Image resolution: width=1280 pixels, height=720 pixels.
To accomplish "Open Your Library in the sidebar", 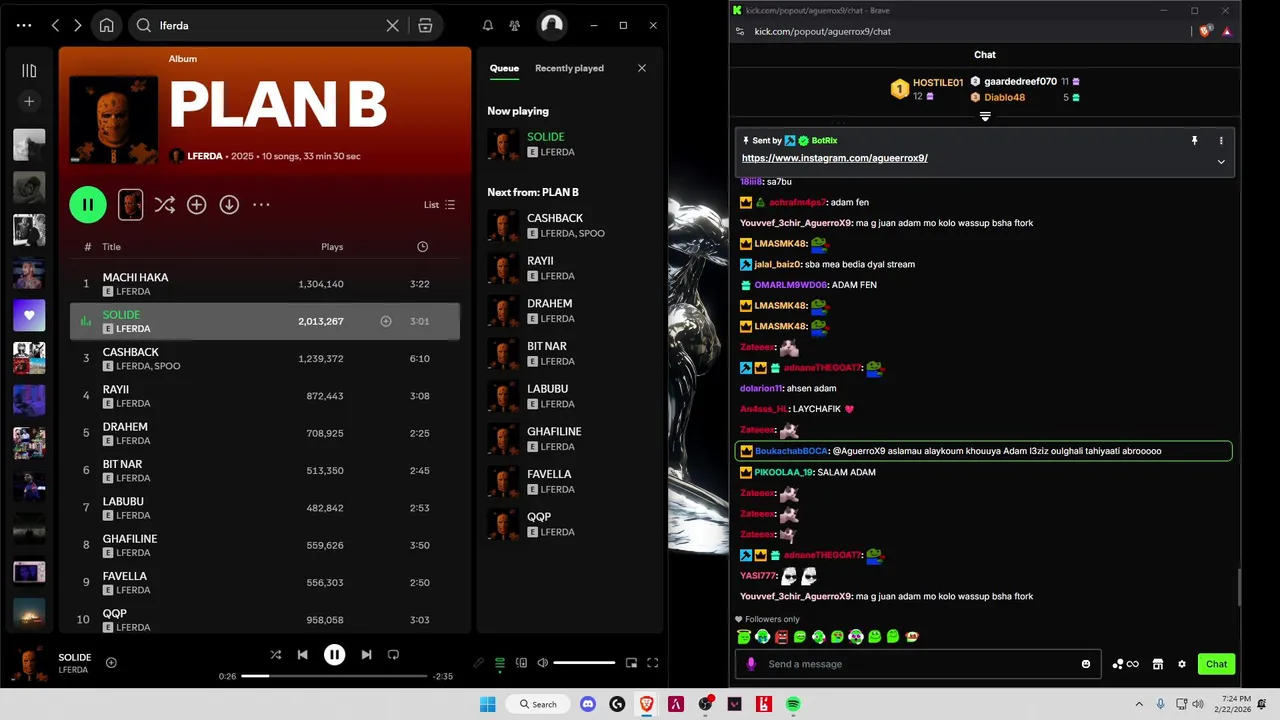I will (x=29, y=70).
